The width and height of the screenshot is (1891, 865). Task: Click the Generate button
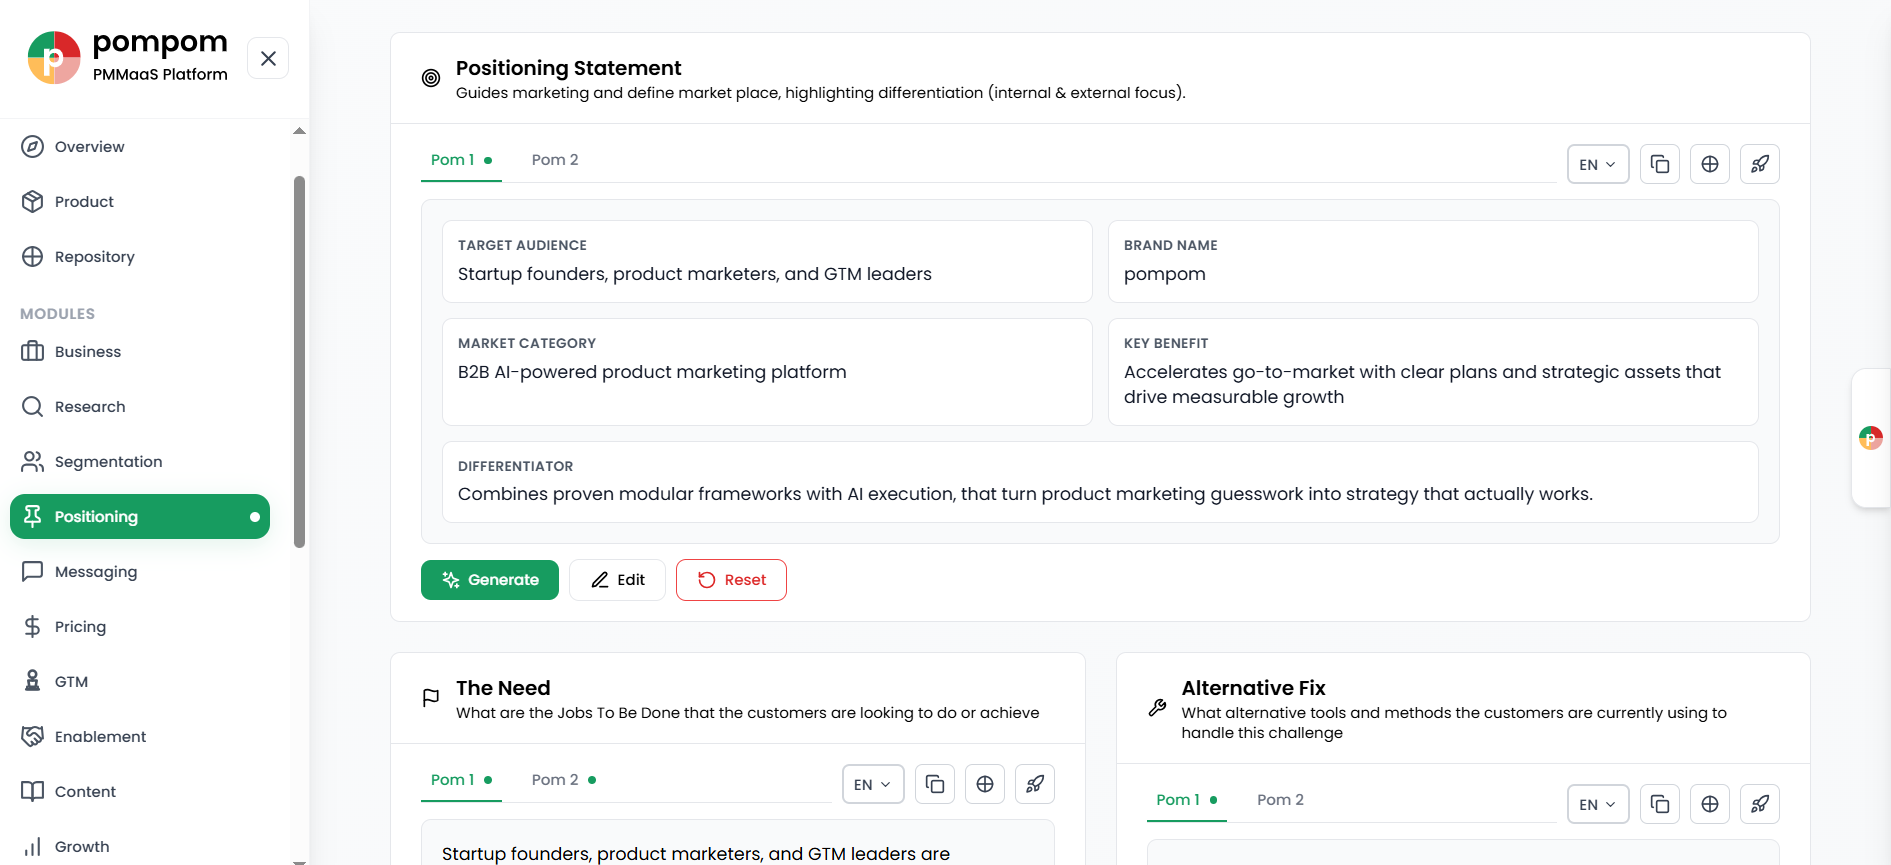click(x=490, y=580)
